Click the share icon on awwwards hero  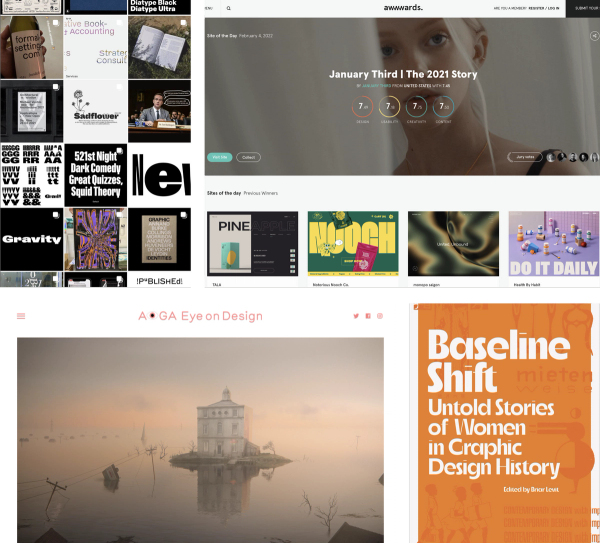point(594,36)
